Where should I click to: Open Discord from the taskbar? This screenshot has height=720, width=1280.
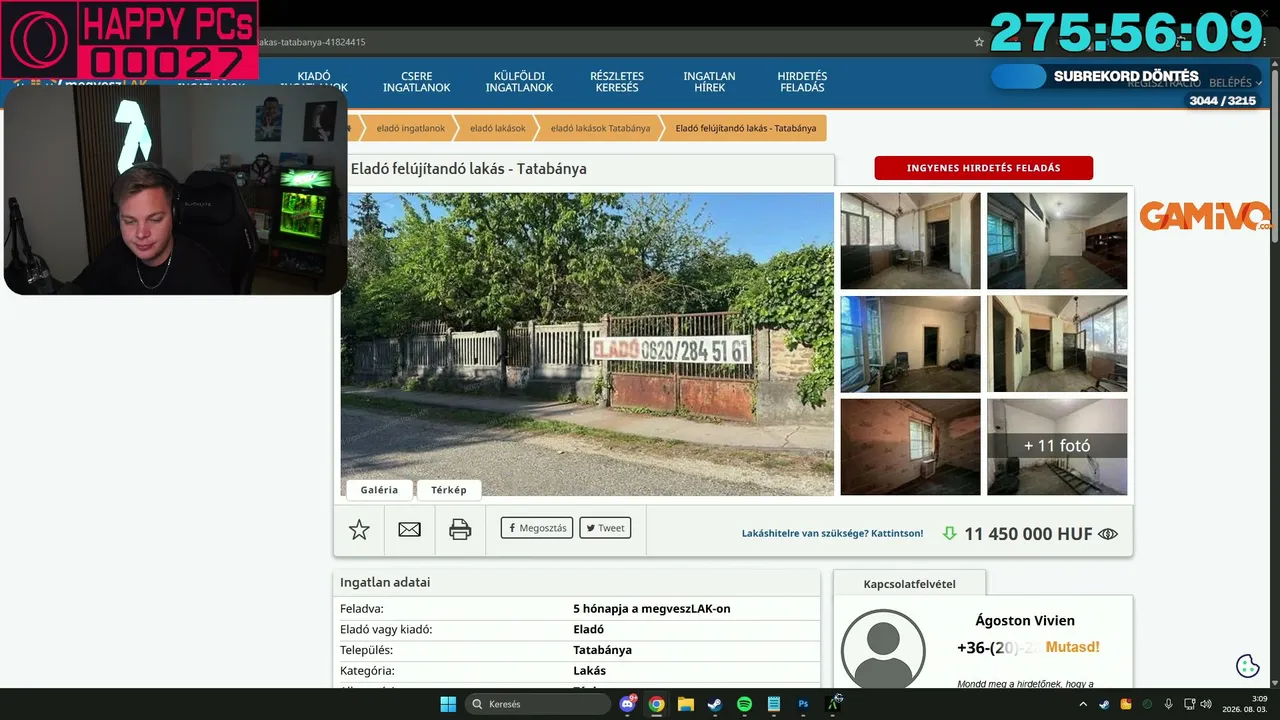click(x=627, y=704)
